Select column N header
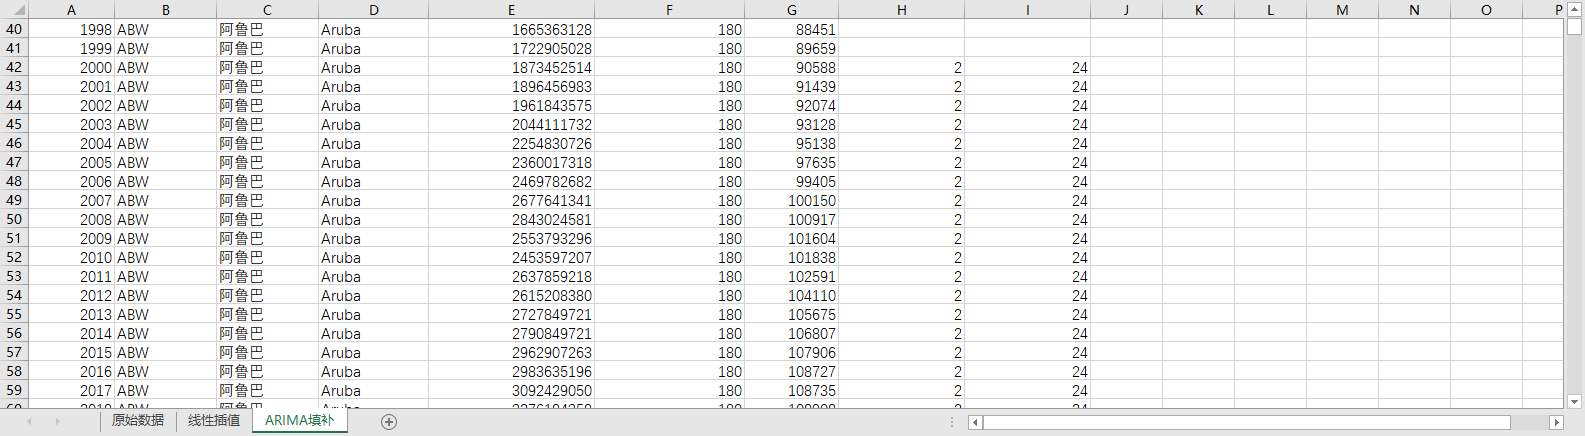Screen dimensions: 1585x436 point(1414,9)
